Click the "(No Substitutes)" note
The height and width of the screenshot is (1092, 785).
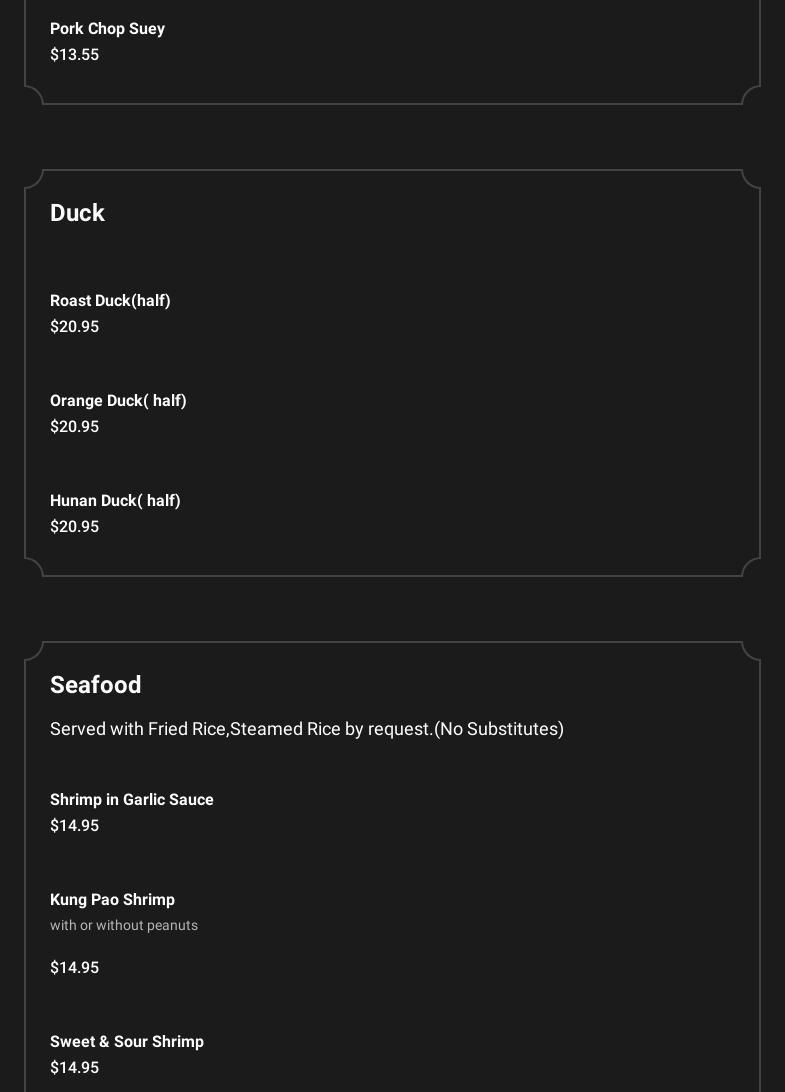(499, 729)
